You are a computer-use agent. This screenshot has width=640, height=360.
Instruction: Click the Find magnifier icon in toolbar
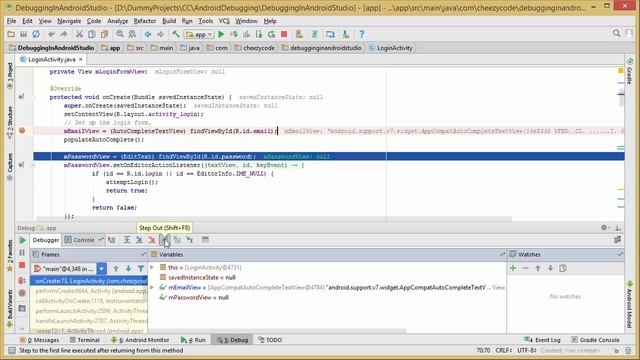(120, 34)
